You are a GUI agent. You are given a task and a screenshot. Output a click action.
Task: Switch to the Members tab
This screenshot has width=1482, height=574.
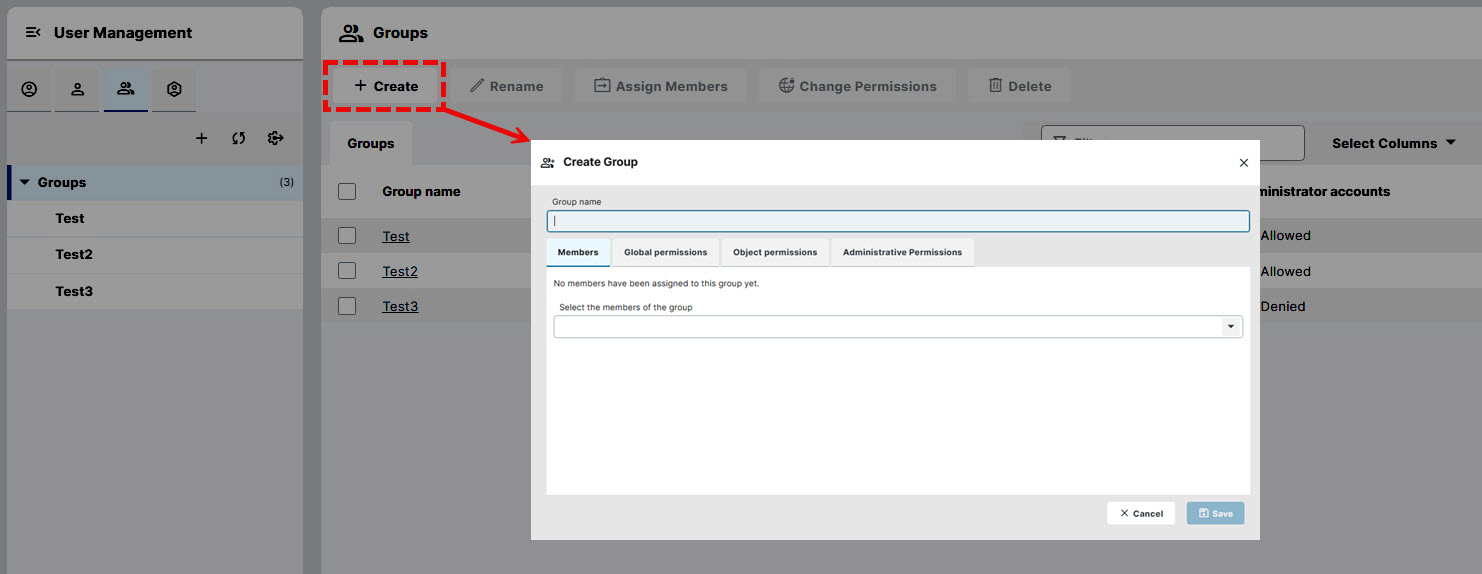(x=578, y=252)
